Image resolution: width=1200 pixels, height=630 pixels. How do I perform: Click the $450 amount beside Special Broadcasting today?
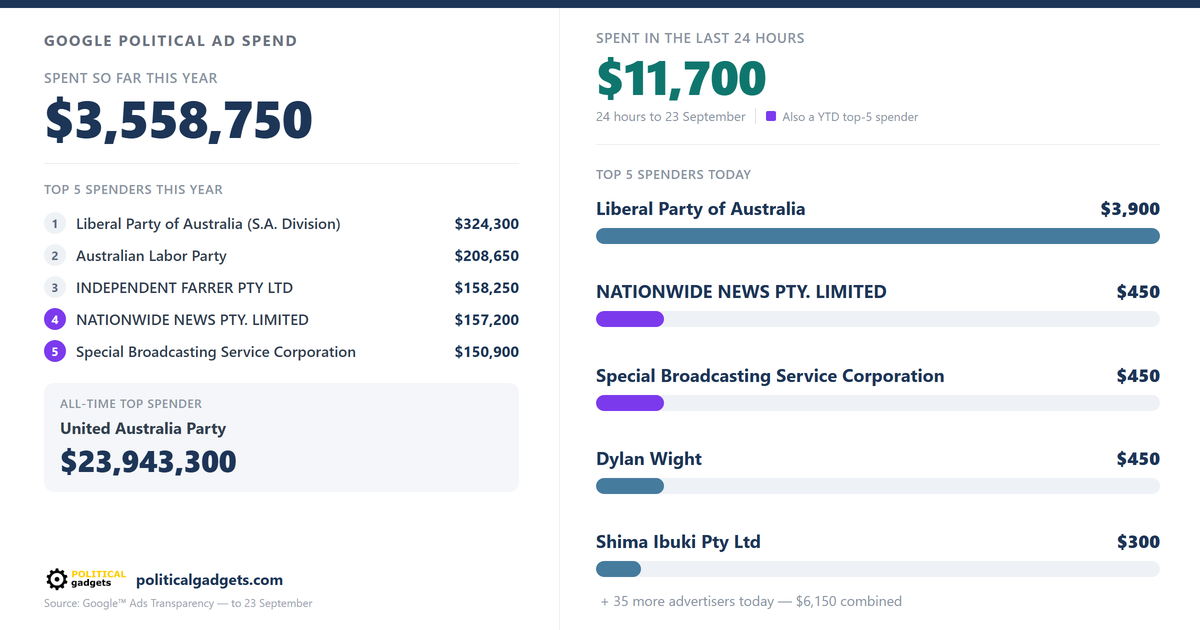(x=1138, y=376)
